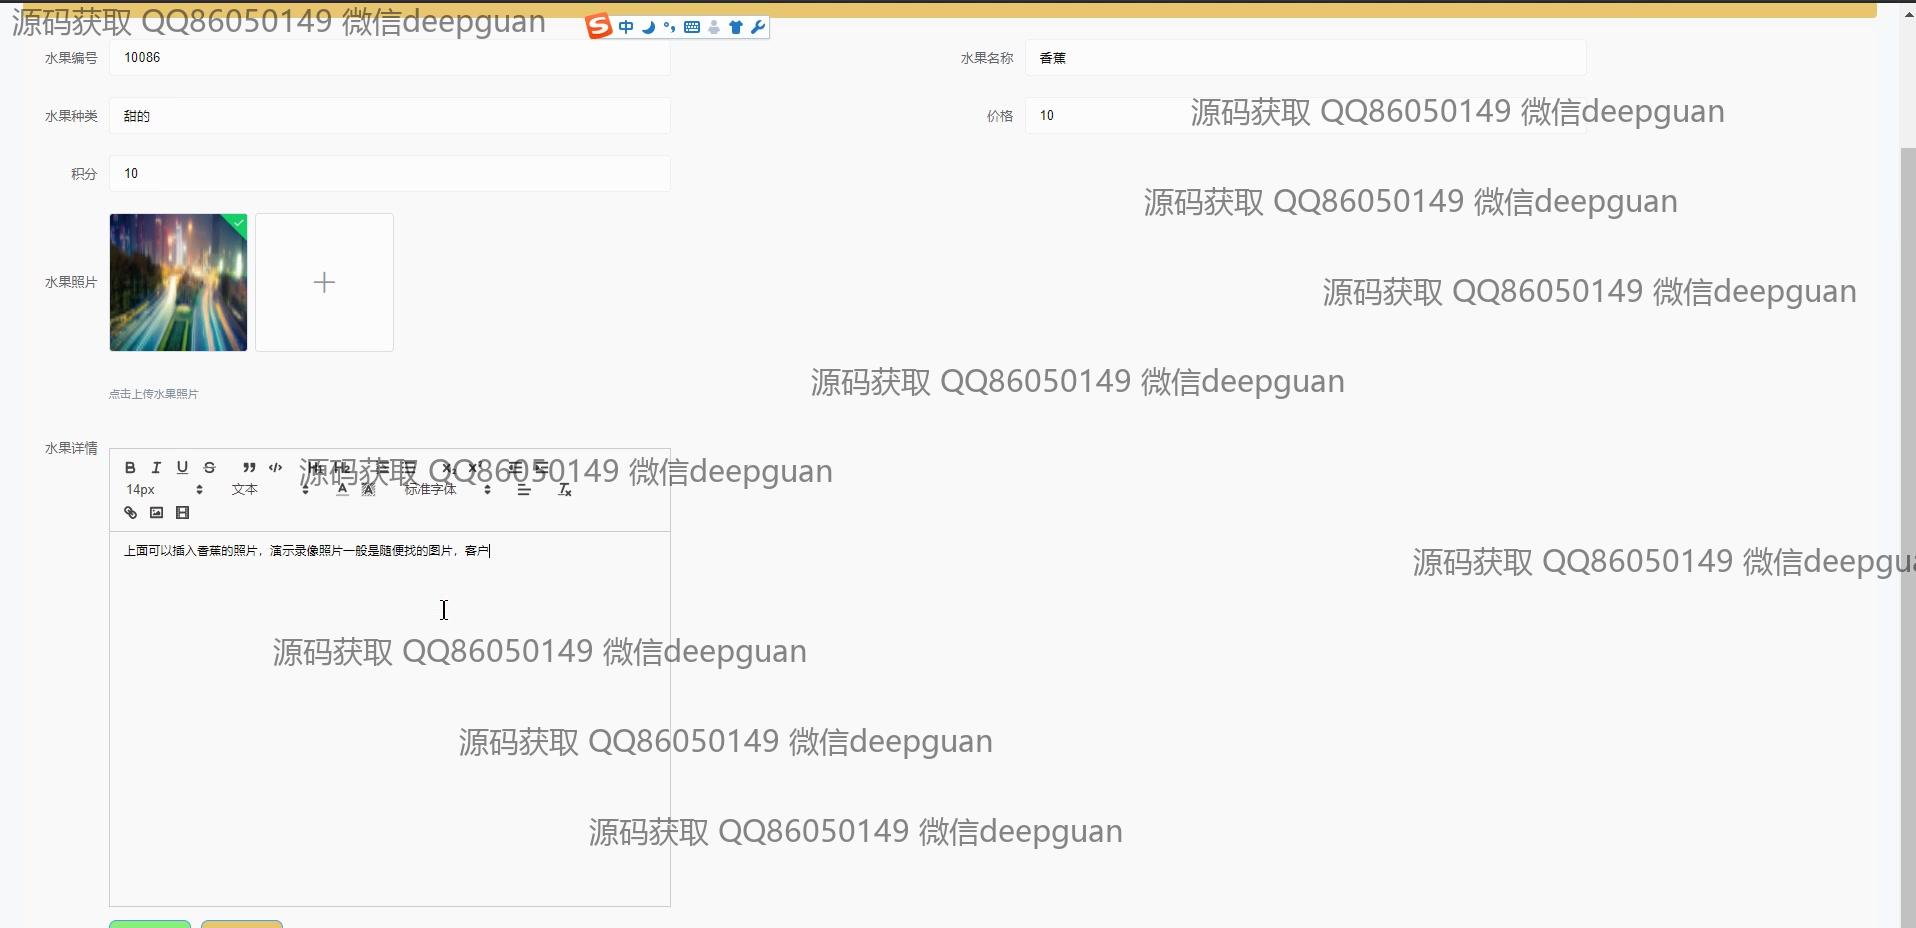Add another fruit photo with plus box
The height and width of the screenshot is (928, 1916).
pos(324,282)
